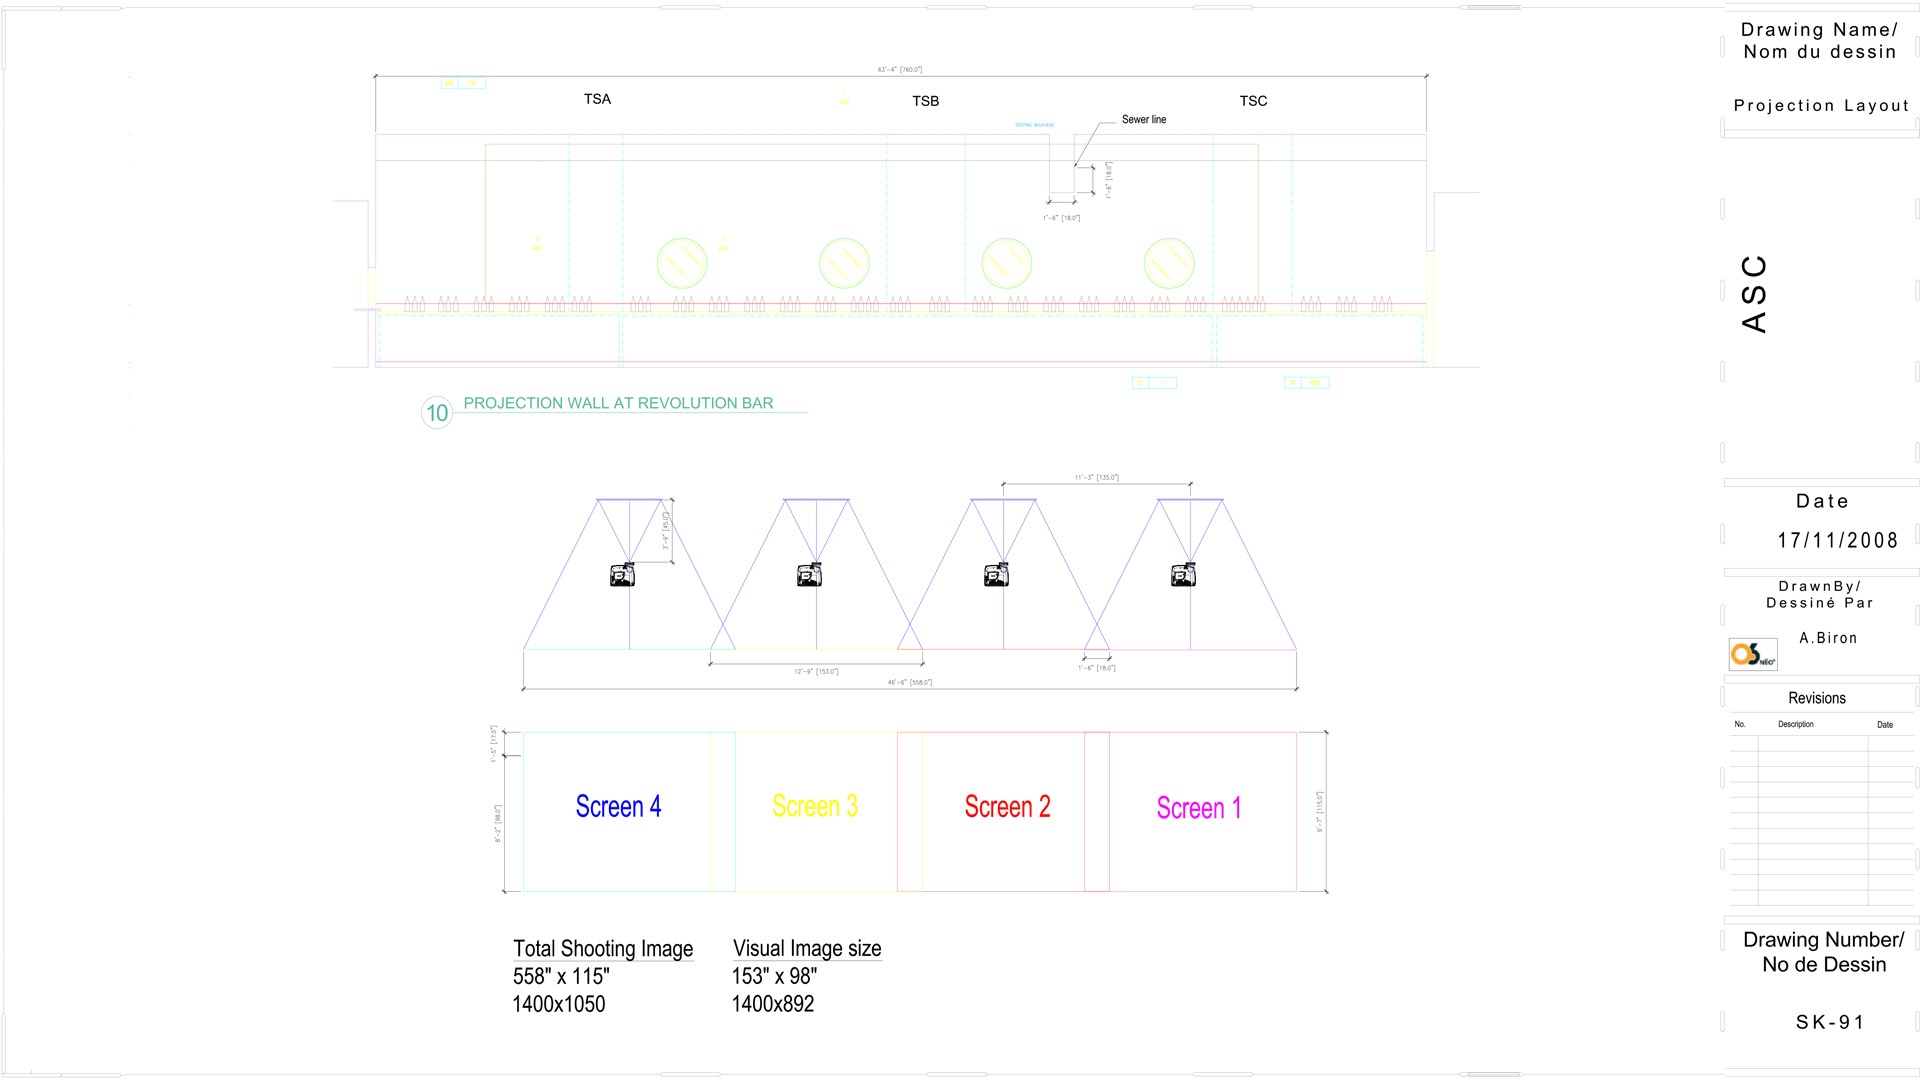
Task: Click the Projection Wall at Revolution Bar title
Action: pos(618,403)
